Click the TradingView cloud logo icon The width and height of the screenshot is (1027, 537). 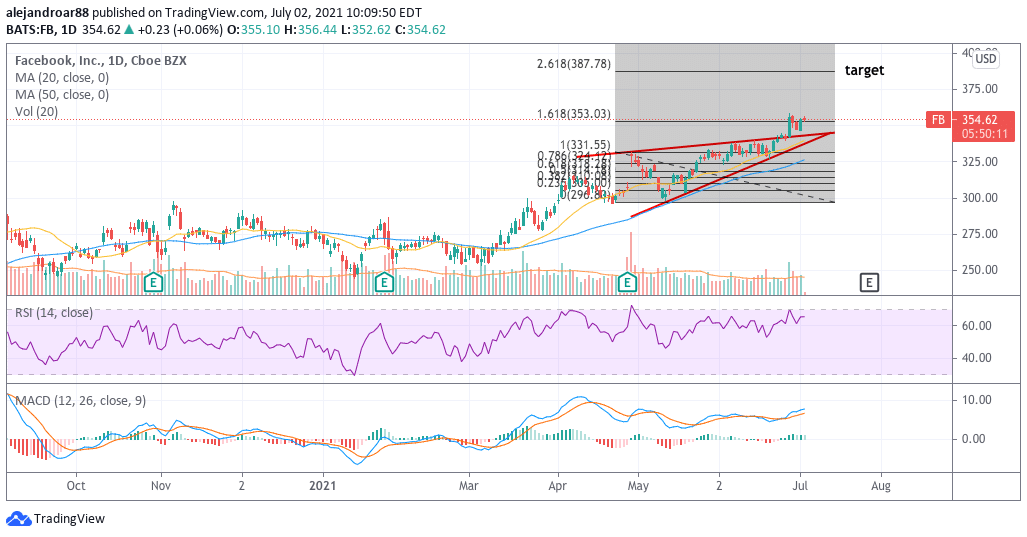point(18,519)
